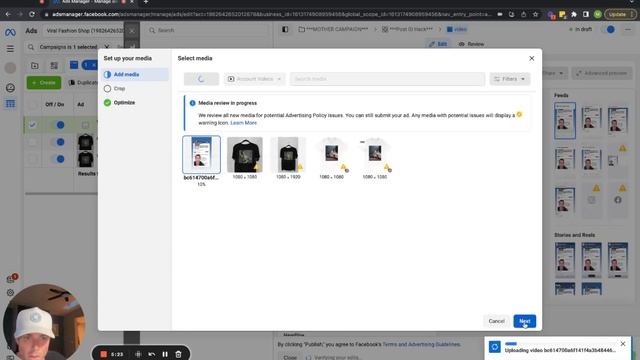Viewport: 640px width, 360px height.
Task: Open the Account Videos dropdown
Action: coord(254,79)
